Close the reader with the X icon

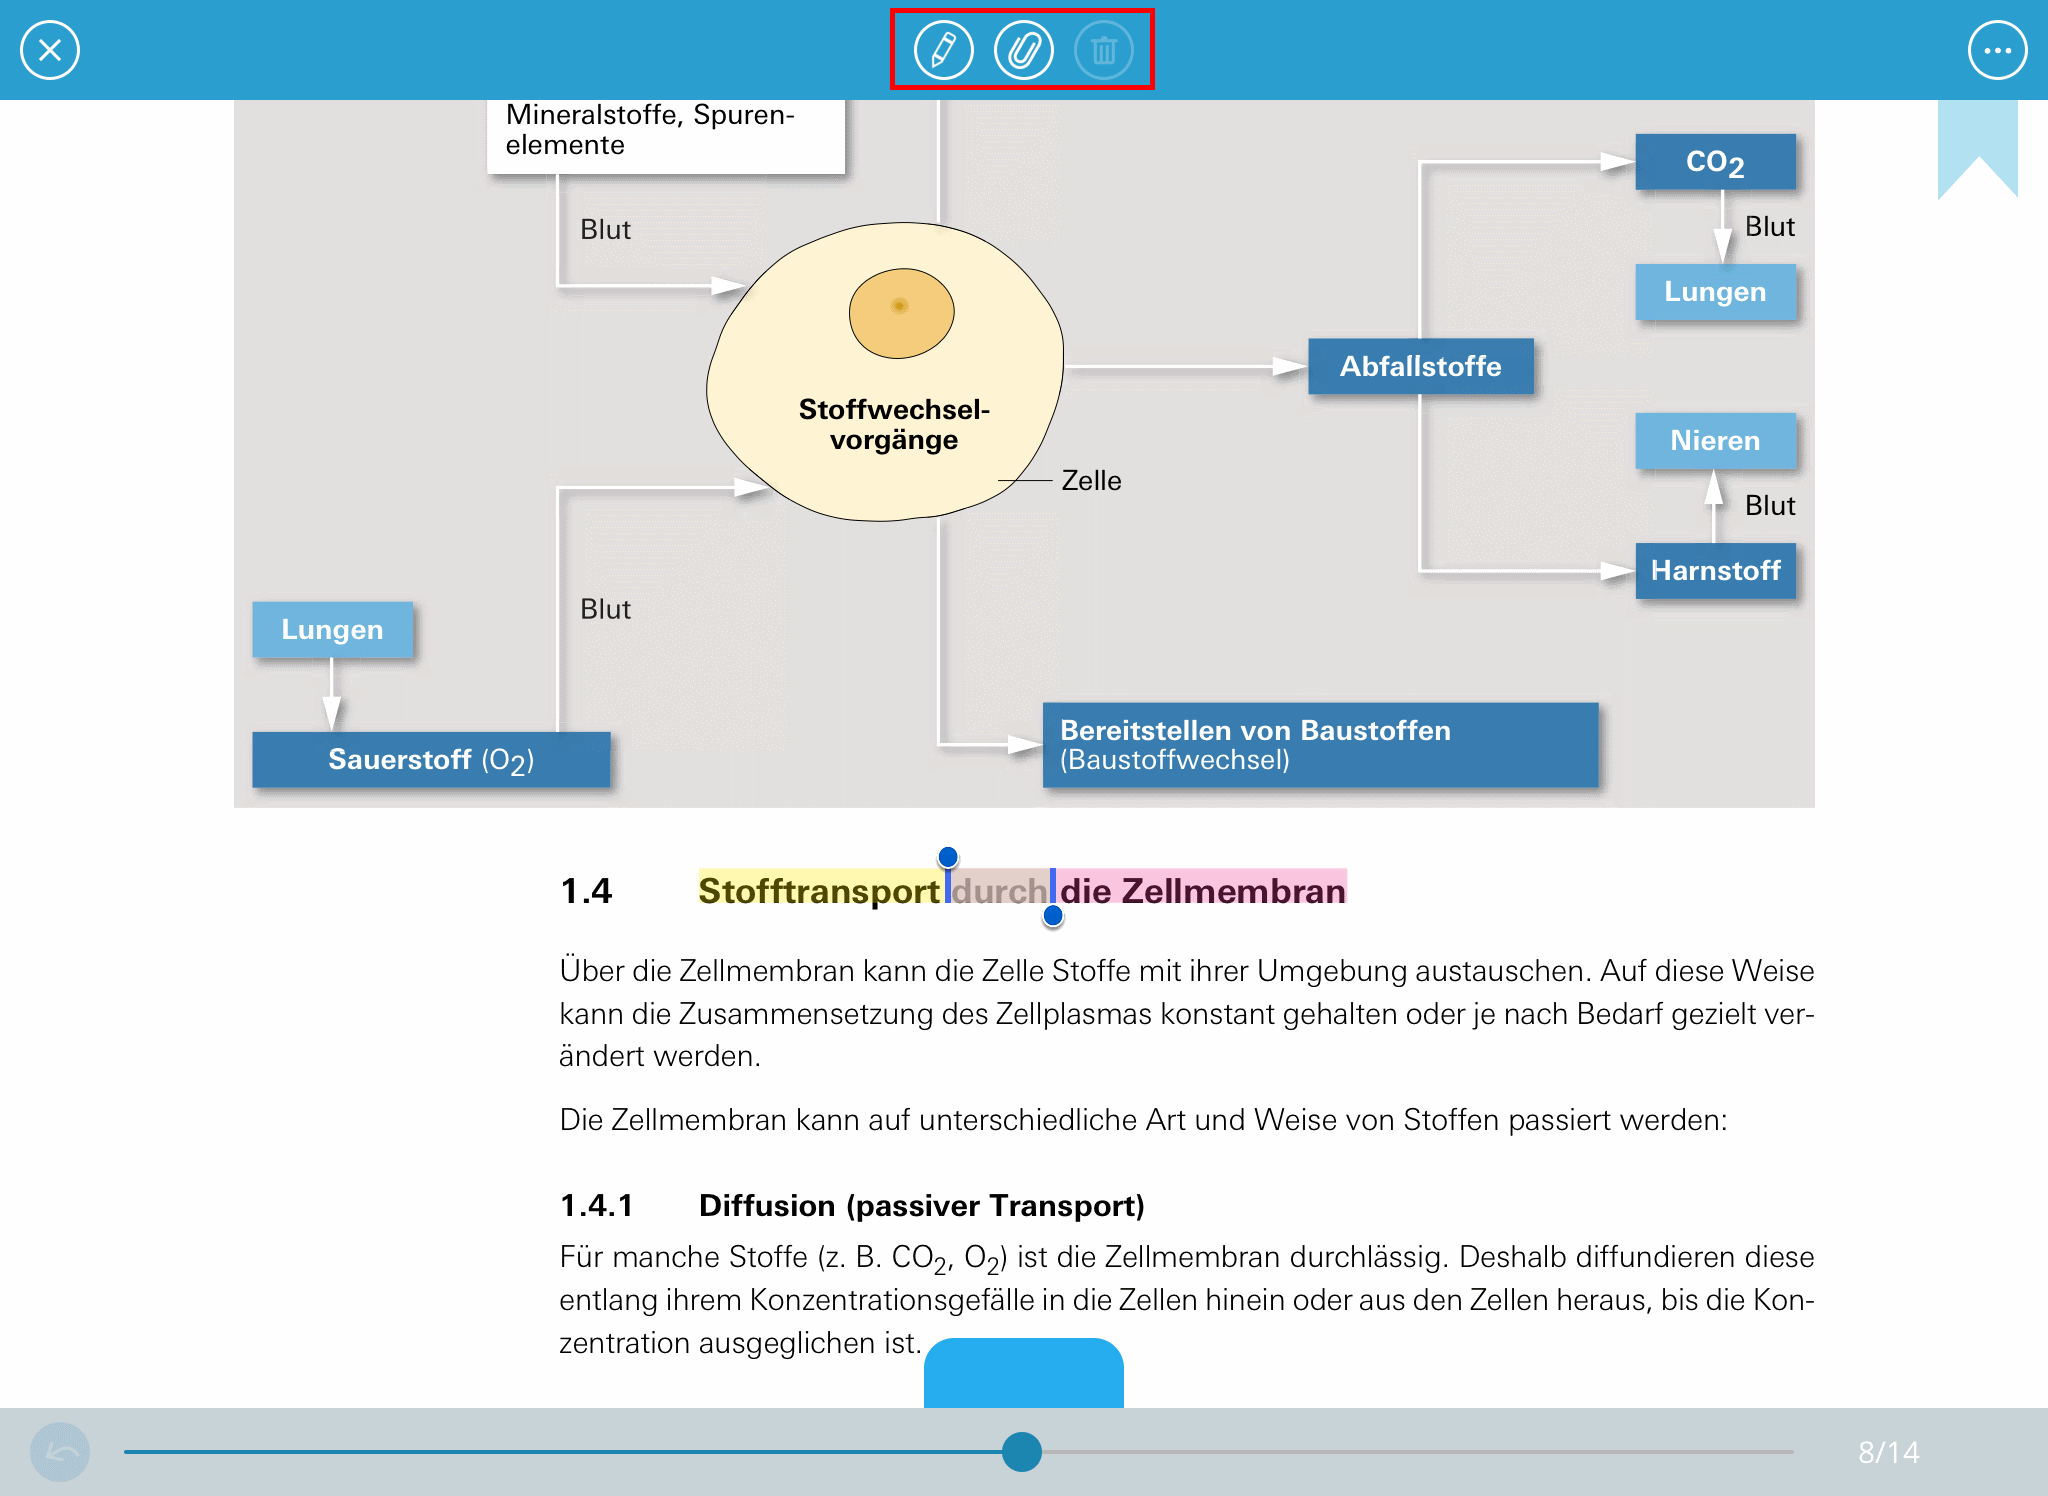[x=50, y=50]
